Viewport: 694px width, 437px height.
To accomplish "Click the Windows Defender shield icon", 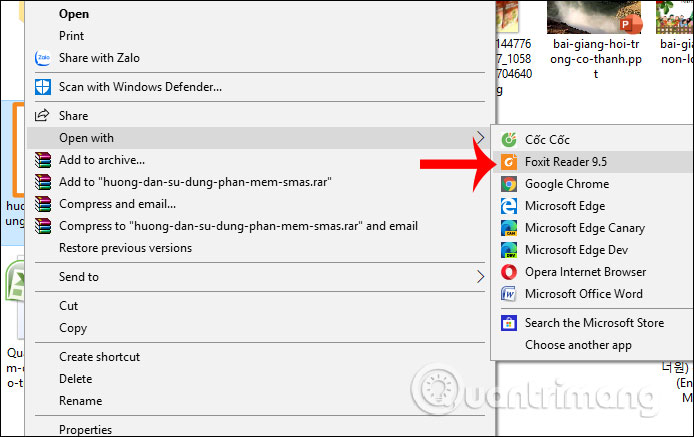I will pyautogui.click(x=43, y=87).
